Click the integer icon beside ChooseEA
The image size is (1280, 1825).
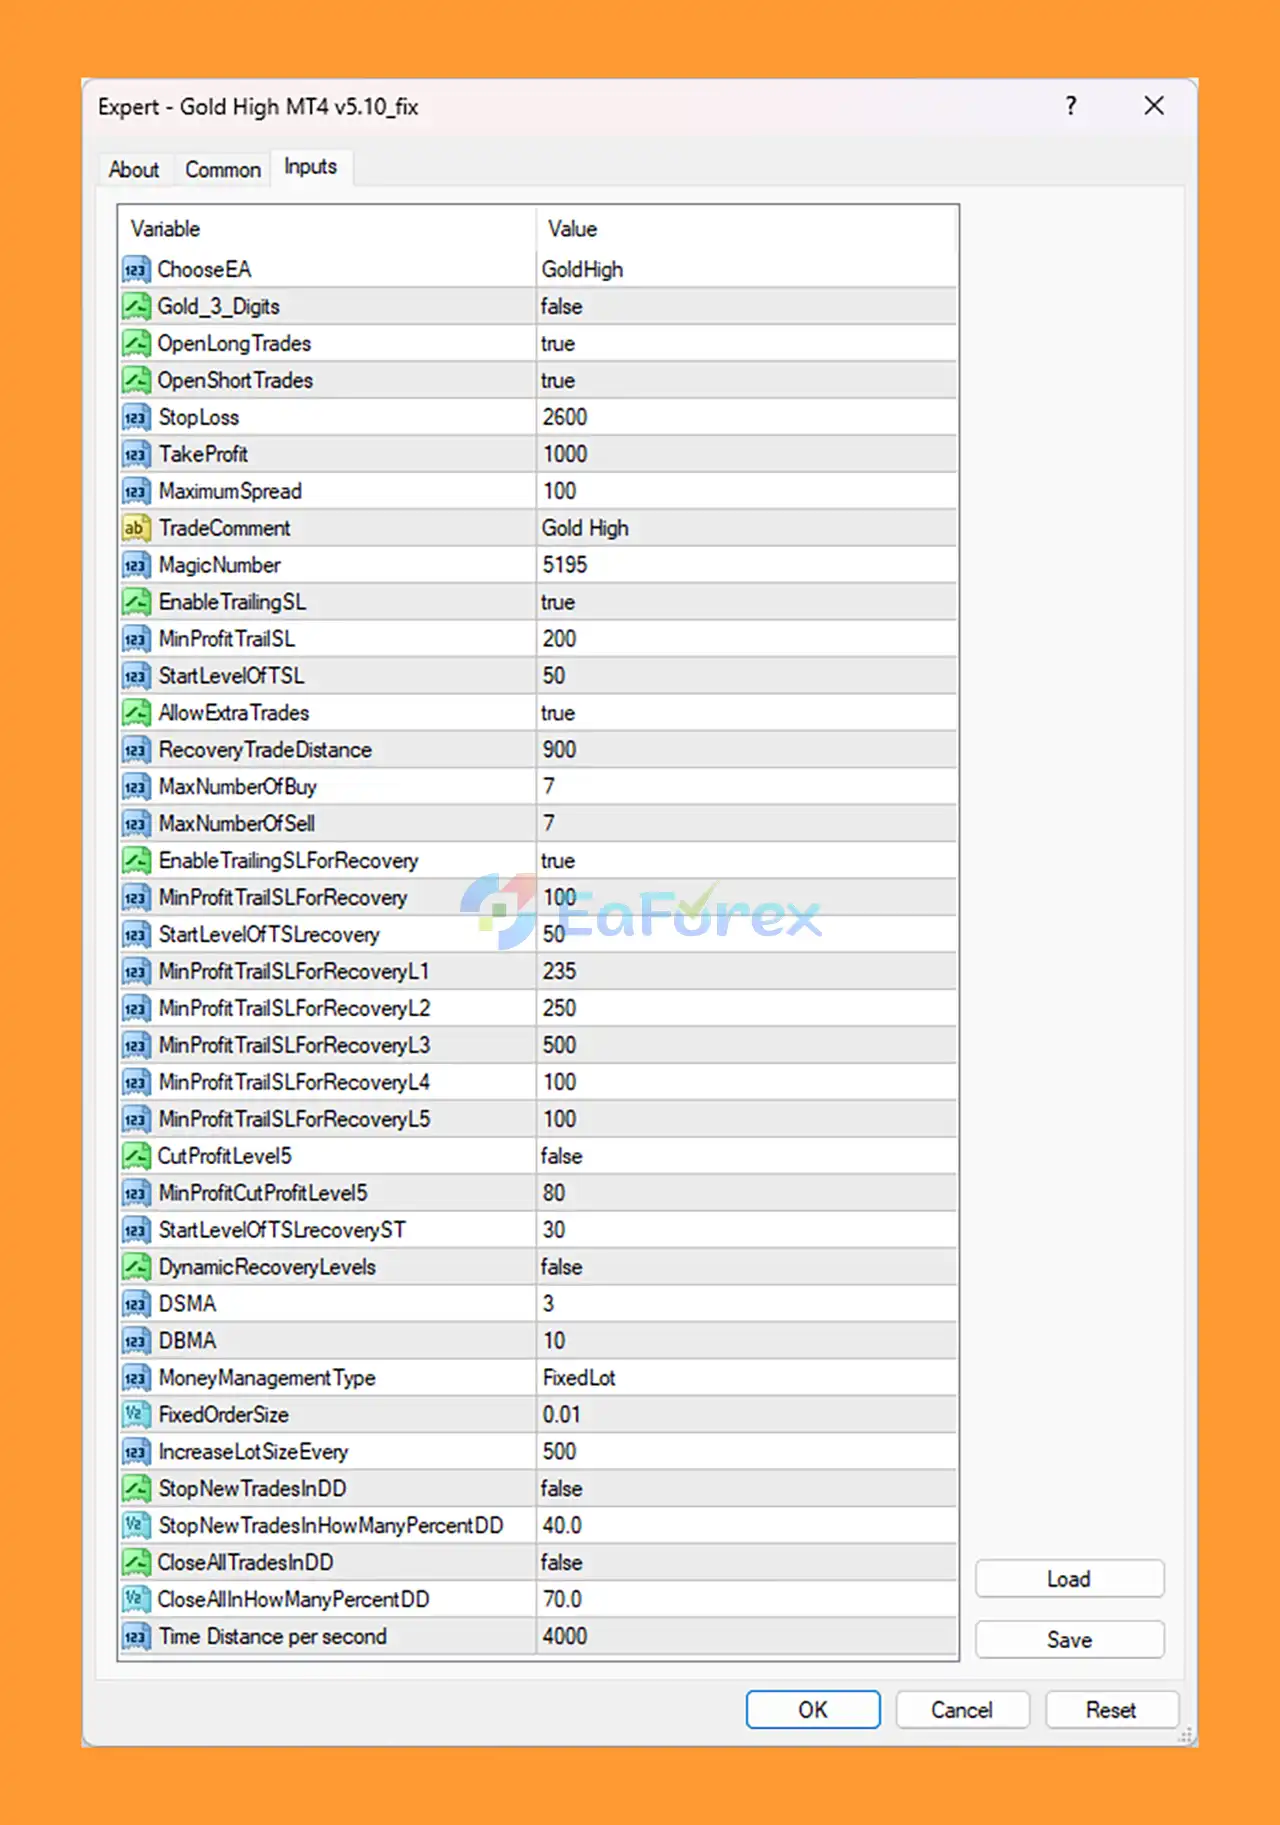pos(136,270)
